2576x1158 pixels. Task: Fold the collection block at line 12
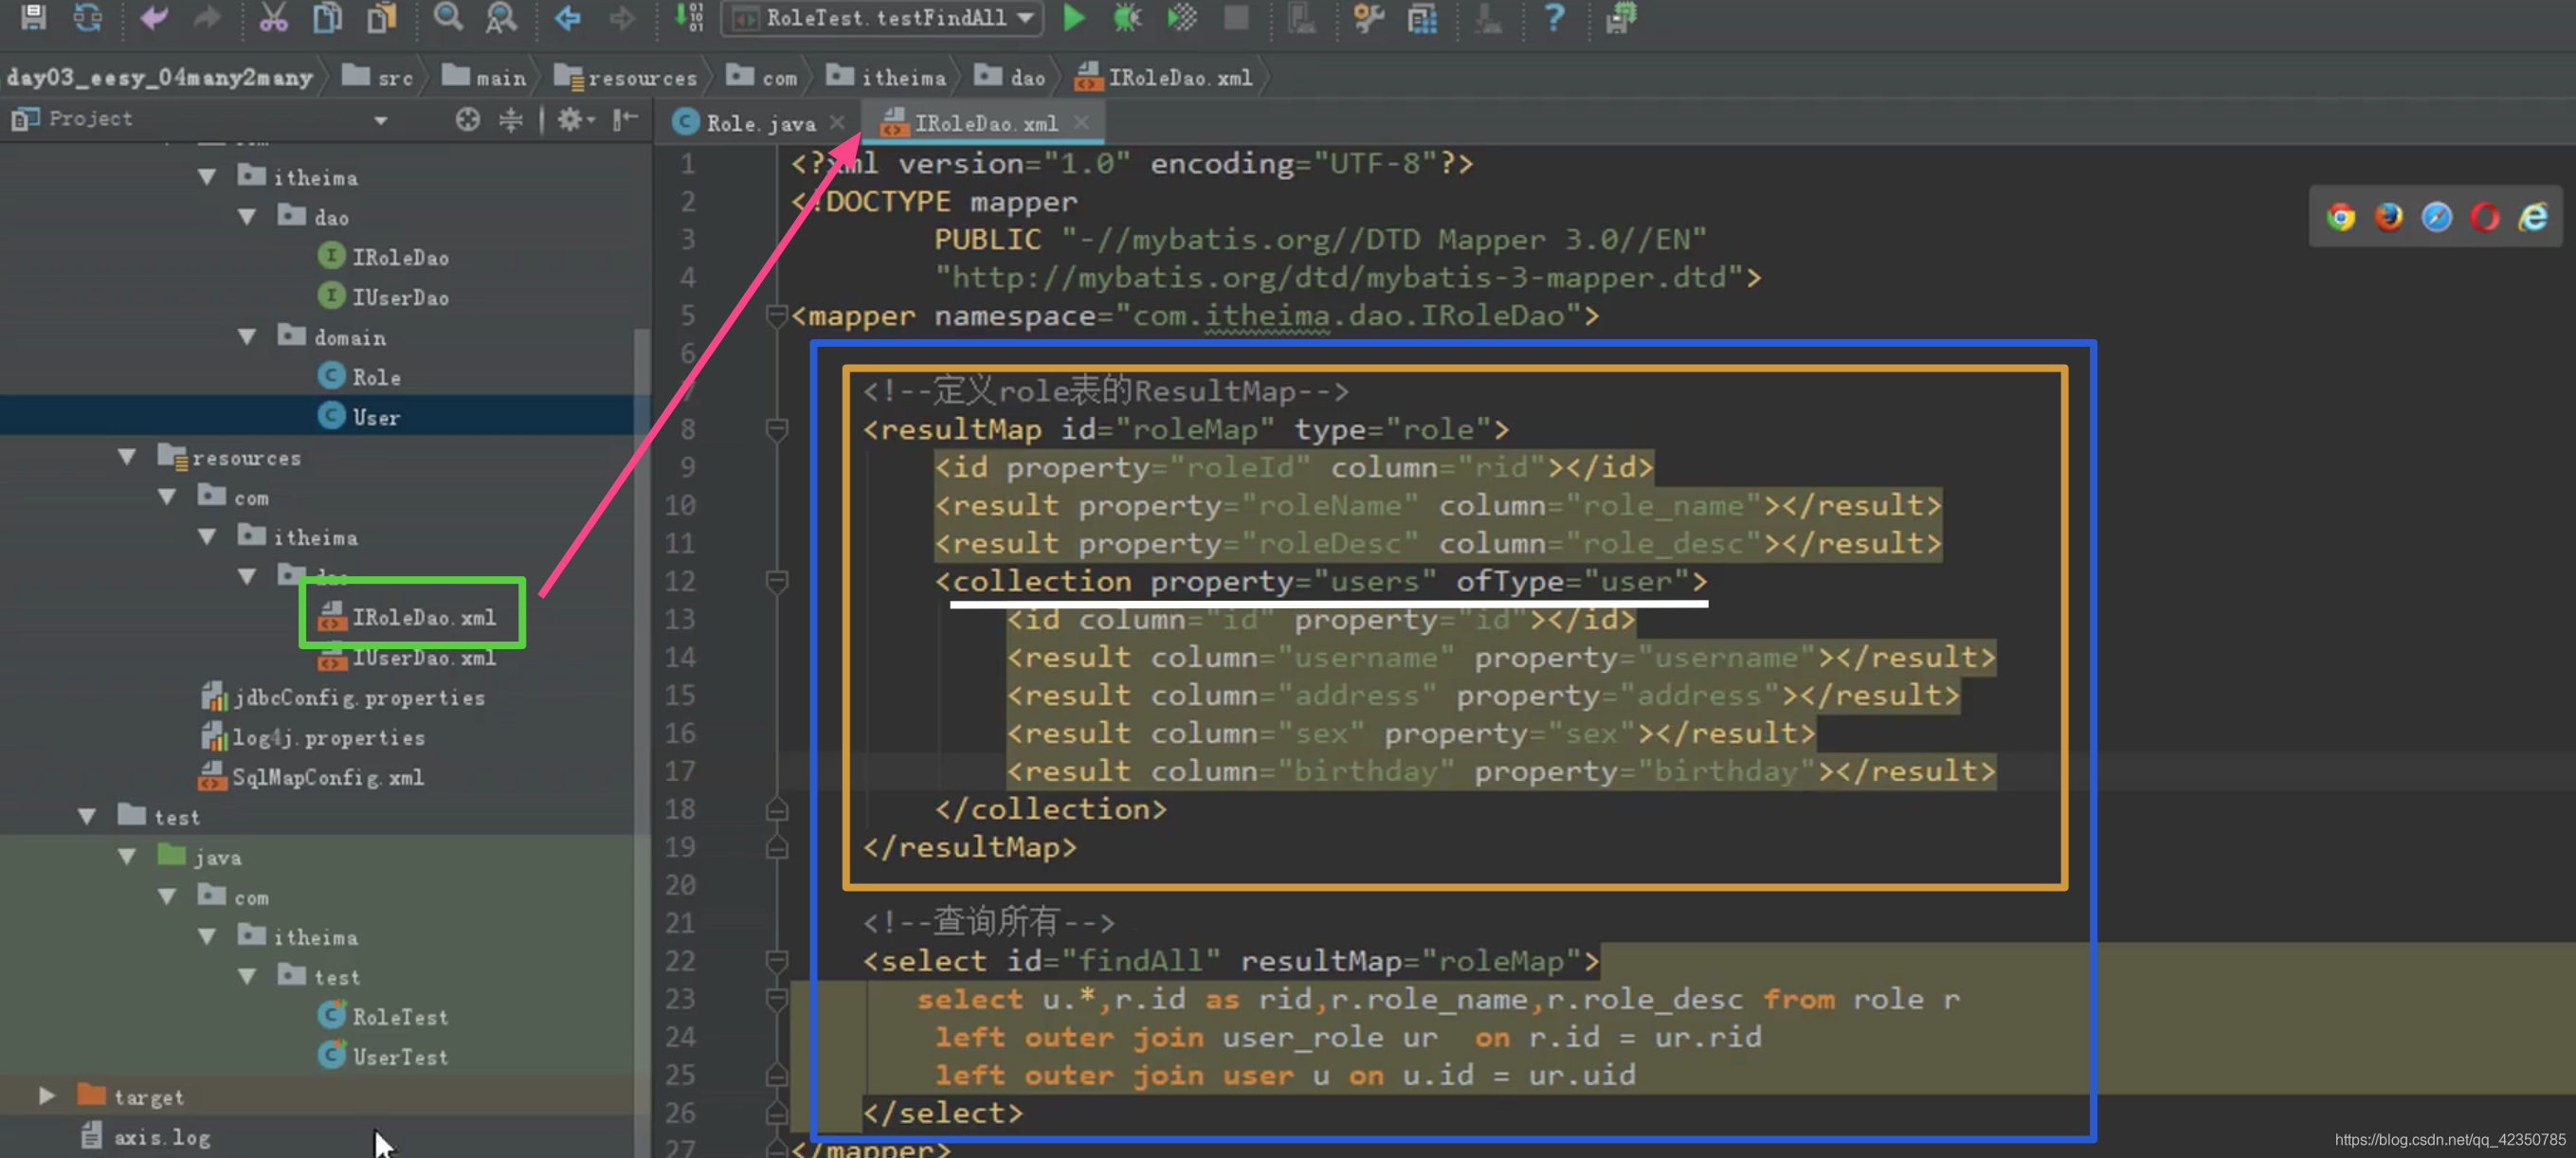pyautogui.click(x=777, y=582)
